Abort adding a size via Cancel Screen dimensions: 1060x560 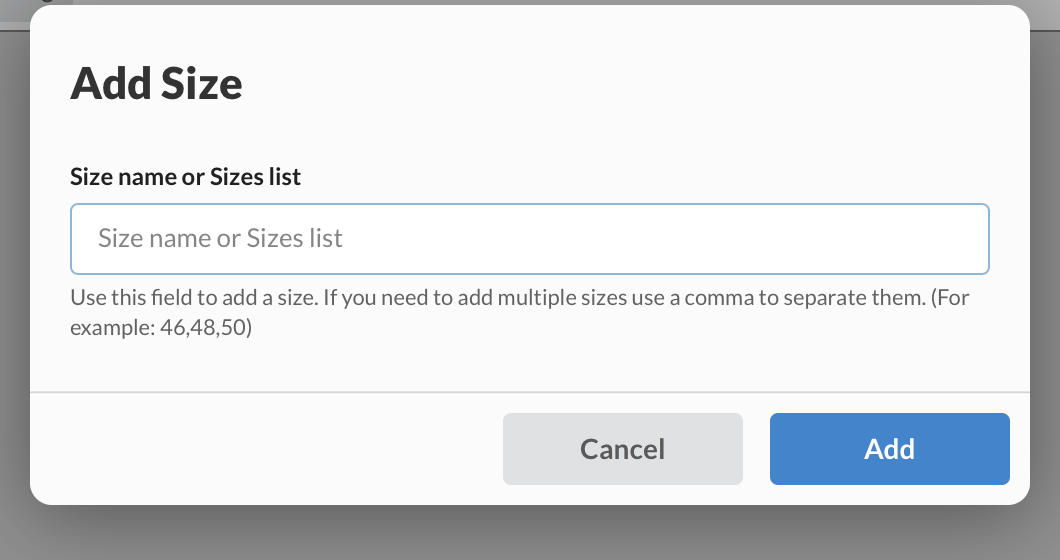point(622,449)
